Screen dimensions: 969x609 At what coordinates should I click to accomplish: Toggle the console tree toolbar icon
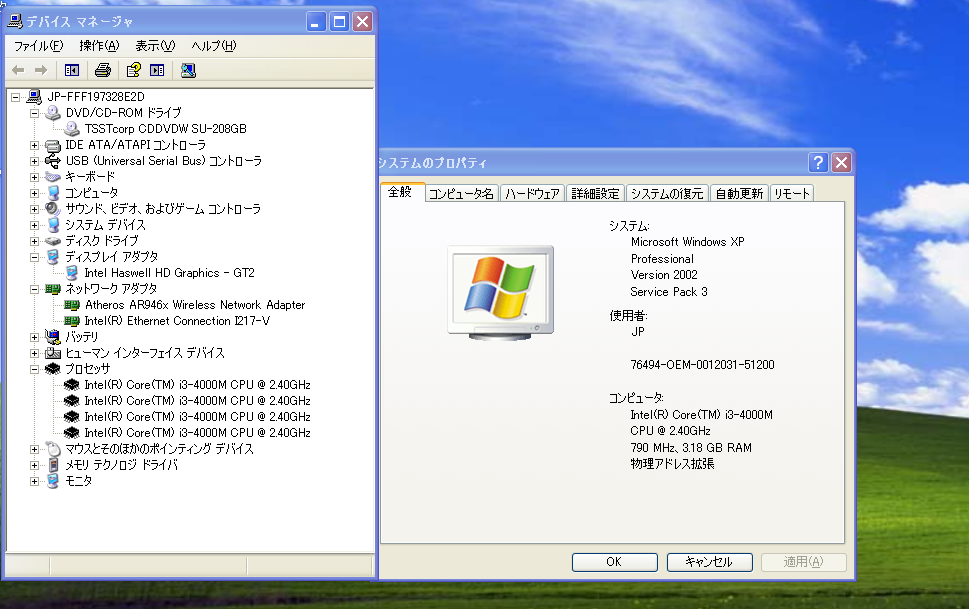tap(72, 70)
